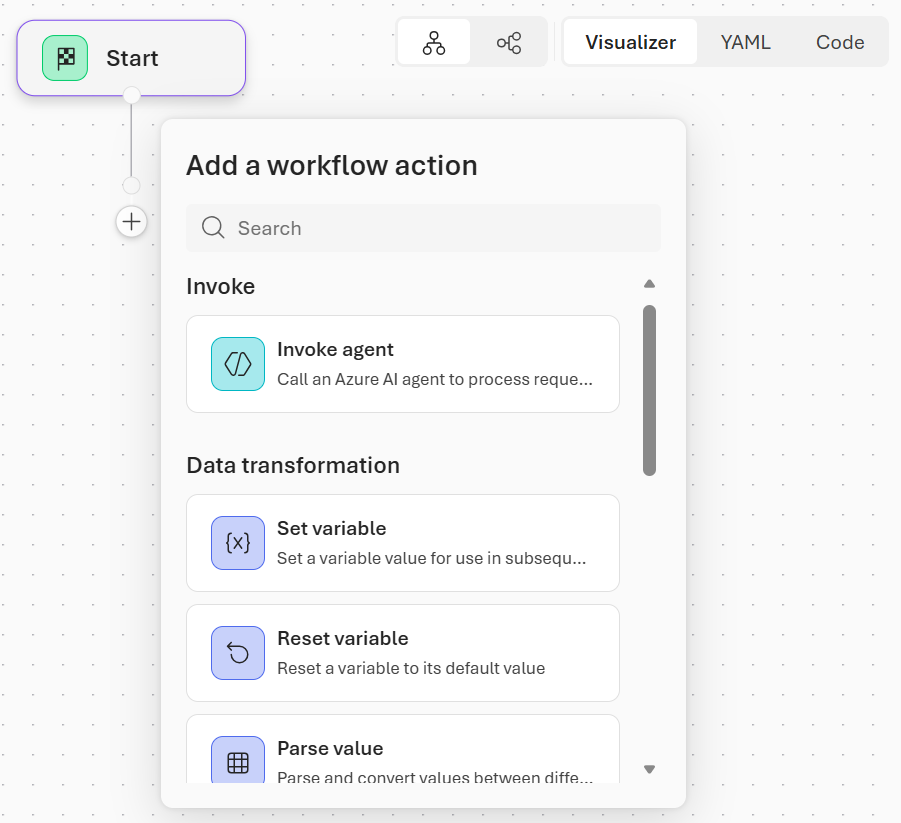Select the Invoke agent code icon
901x823 pixels.
point(238,364)
